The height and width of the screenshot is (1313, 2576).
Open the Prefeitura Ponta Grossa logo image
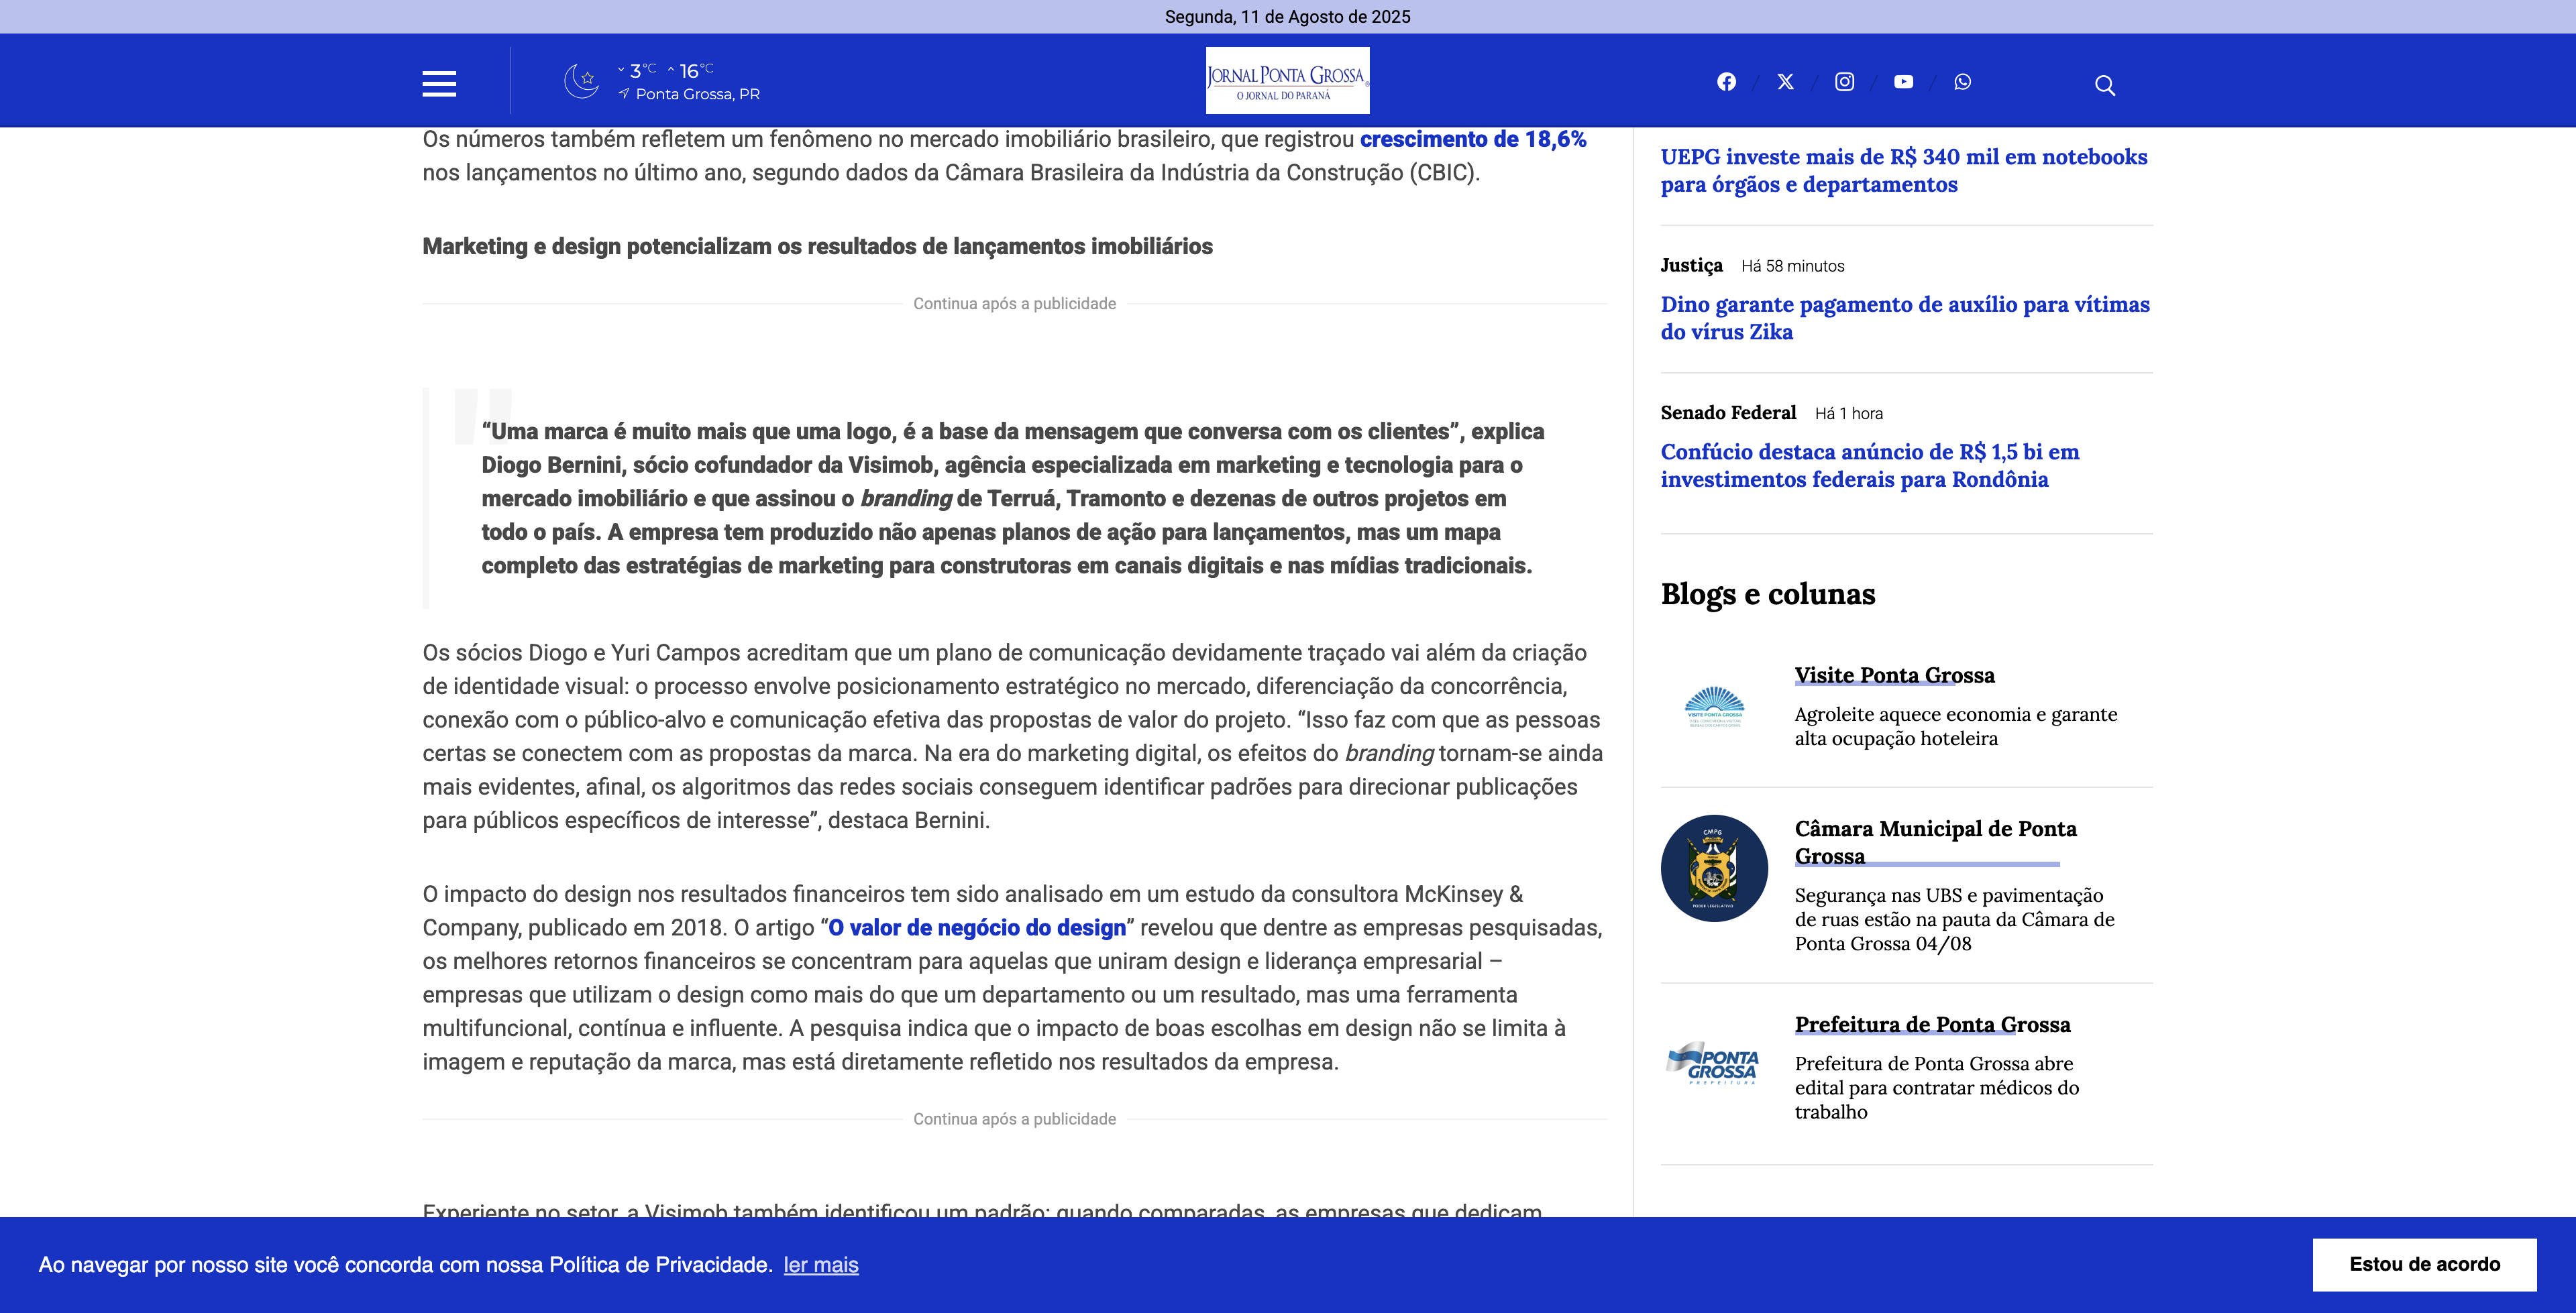pyautogui.click(x=1714, y=1063)
